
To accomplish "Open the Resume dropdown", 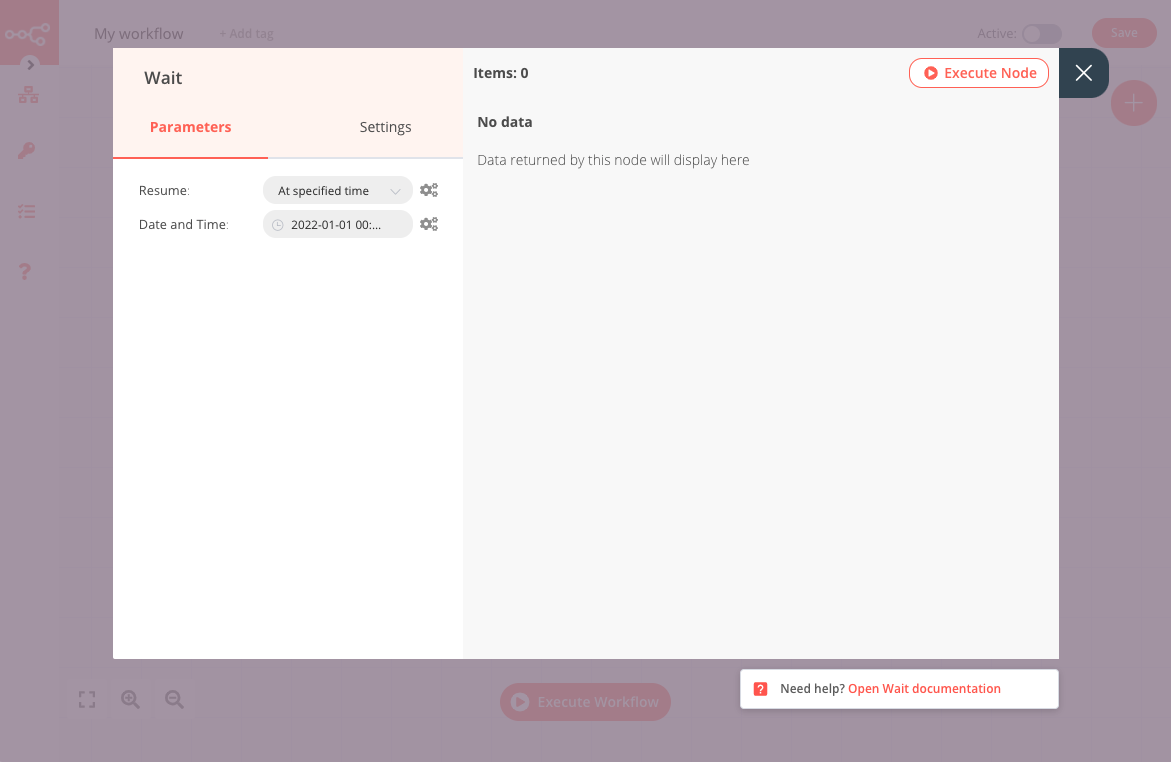I will point(338,190).
